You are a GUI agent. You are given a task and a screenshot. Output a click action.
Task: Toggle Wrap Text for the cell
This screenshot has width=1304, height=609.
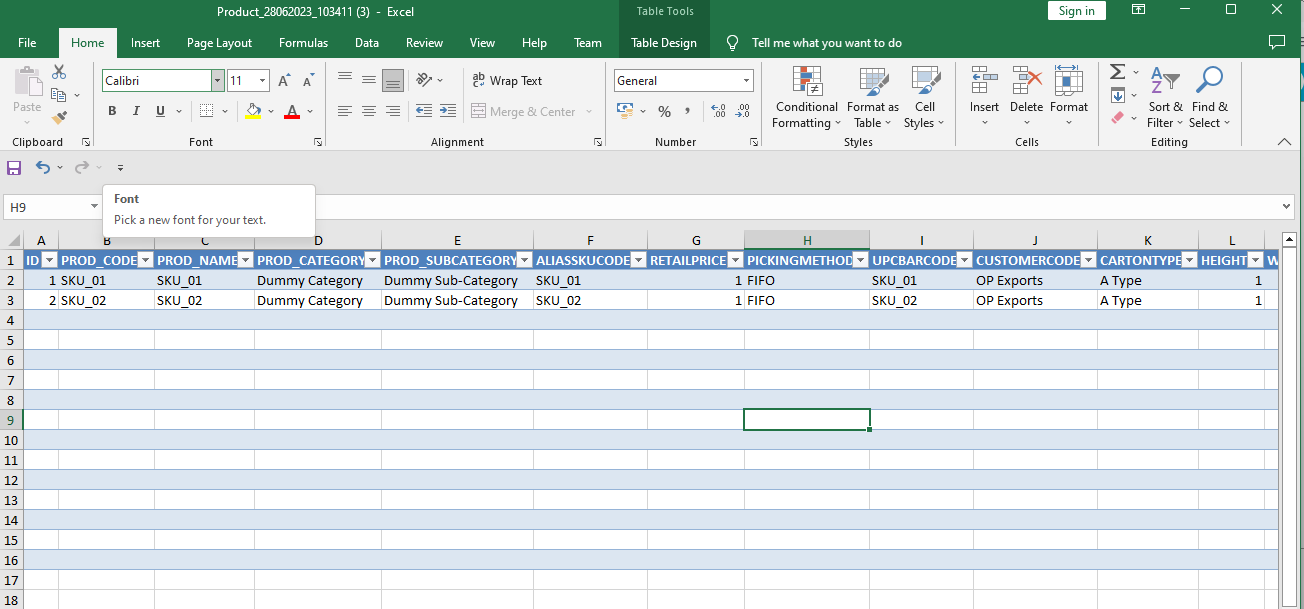coord(506,81)
